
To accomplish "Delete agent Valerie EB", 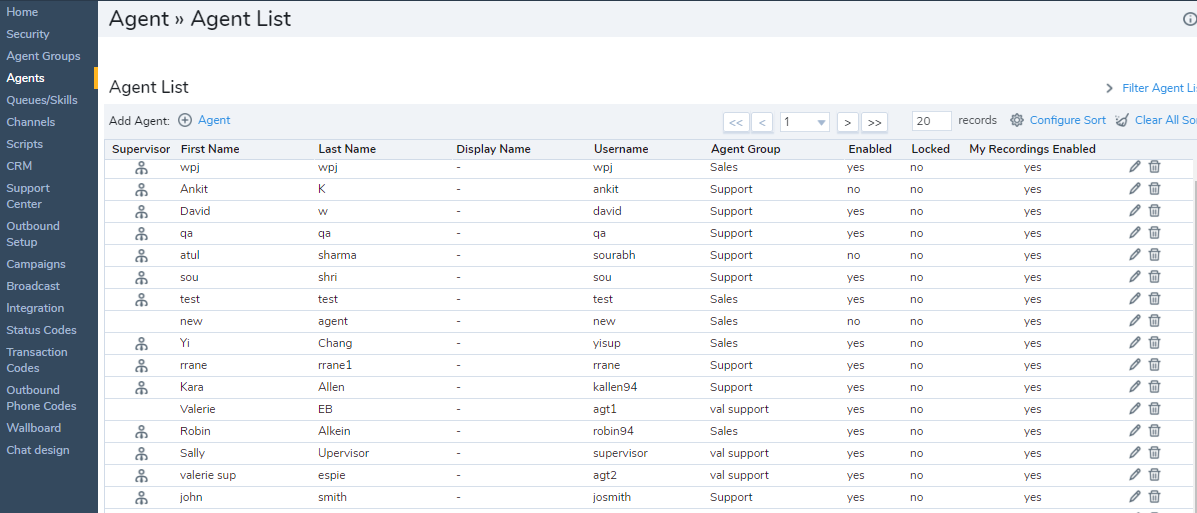I will click(1154, 409).
